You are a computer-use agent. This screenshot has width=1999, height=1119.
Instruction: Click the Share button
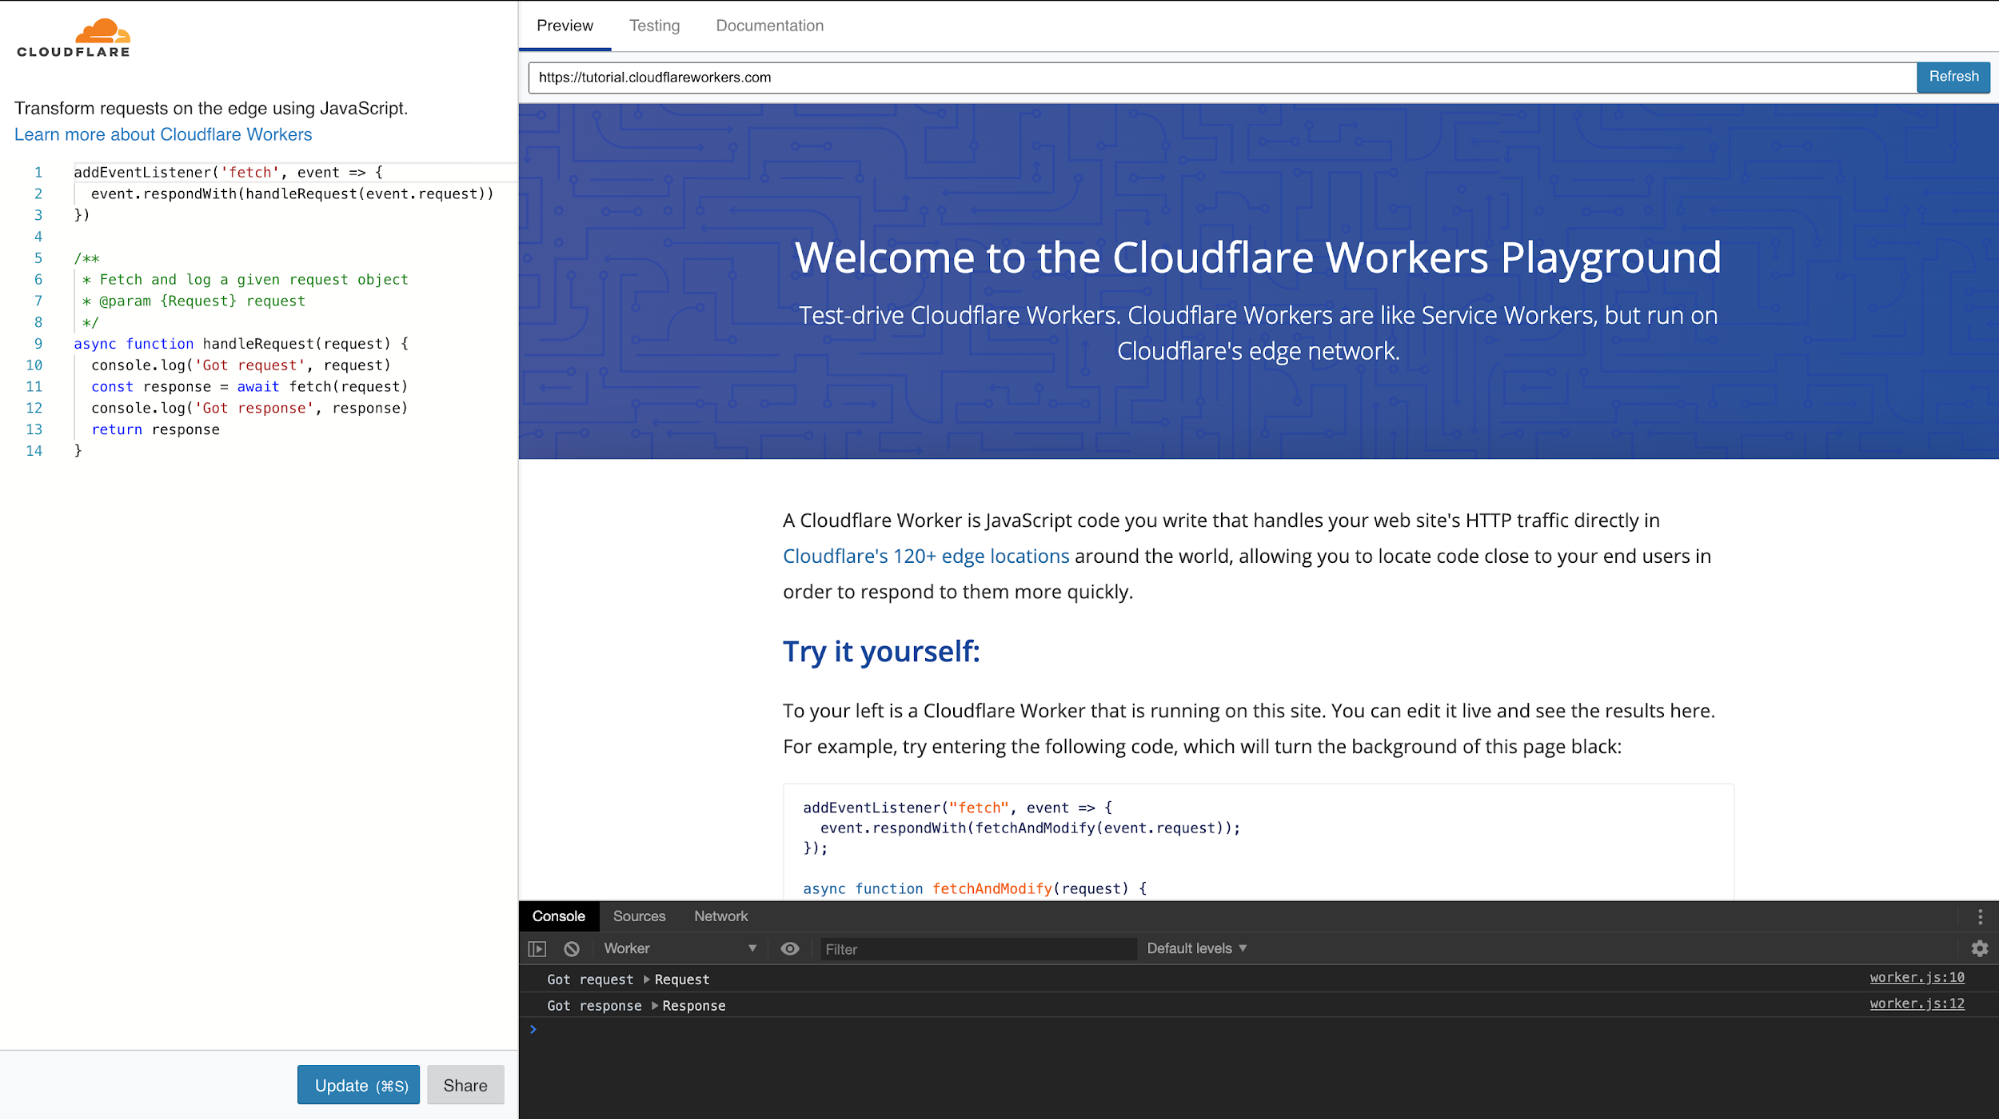click(x=465, y=1085)
